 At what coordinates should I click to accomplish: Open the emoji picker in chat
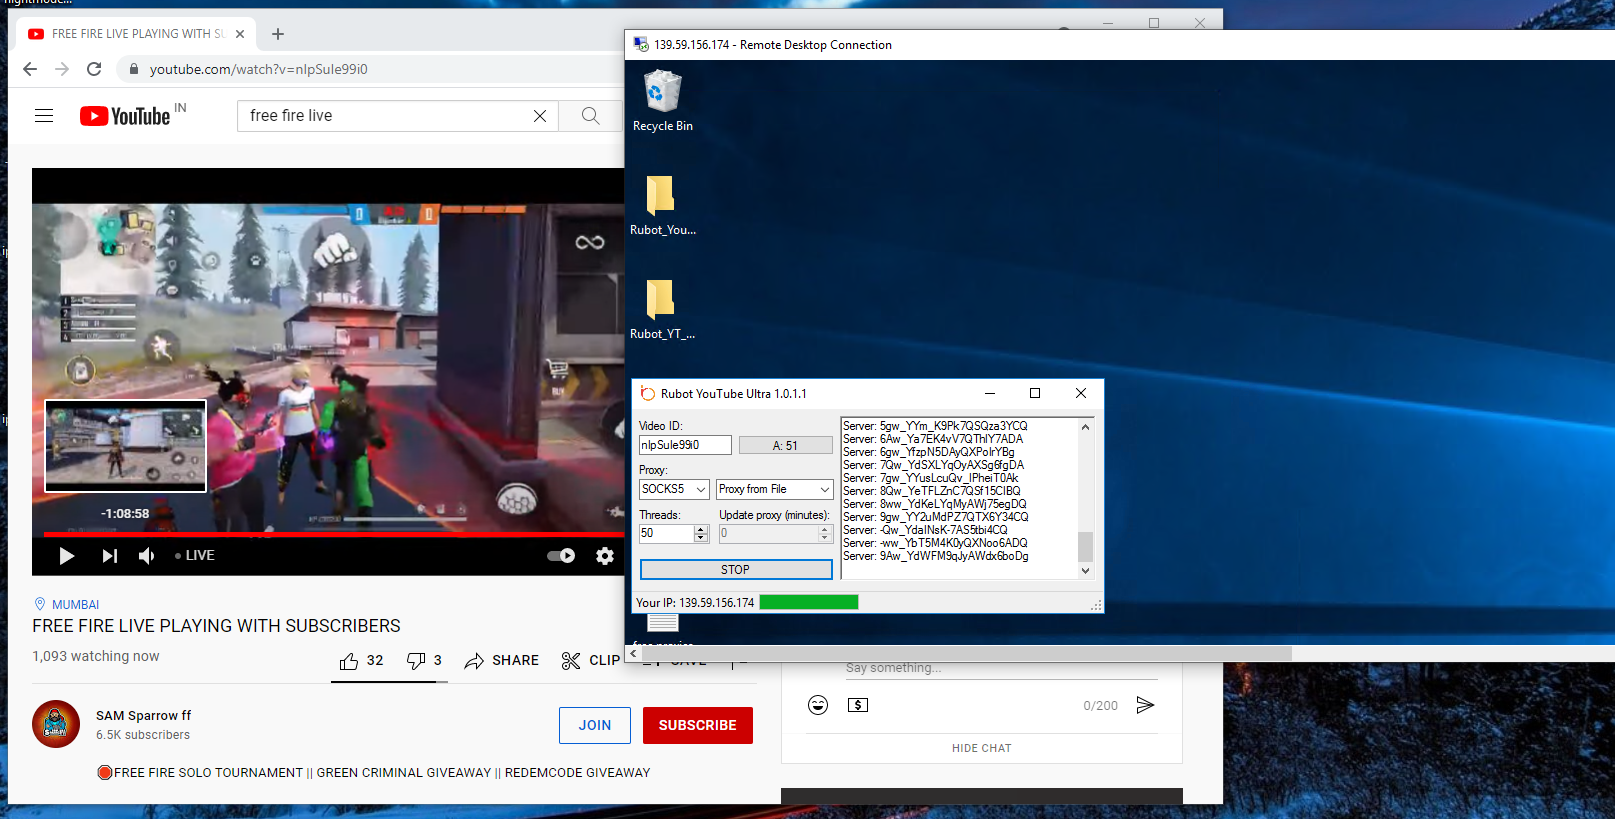point(818,705)
